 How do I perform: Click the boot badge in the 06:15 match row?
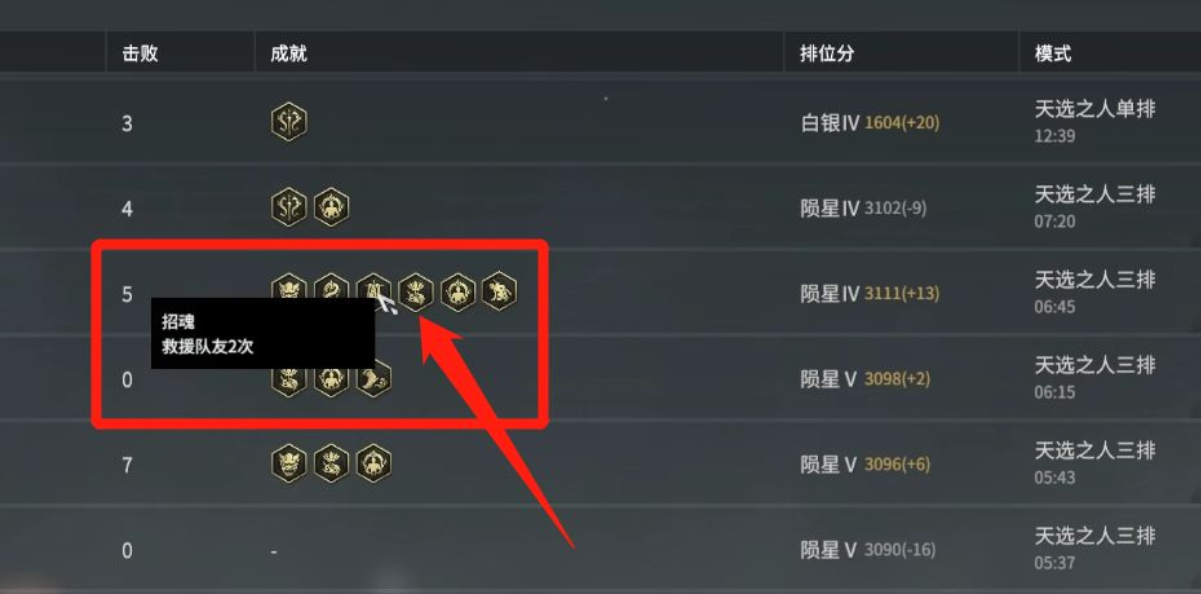click(x=374, y=378)
